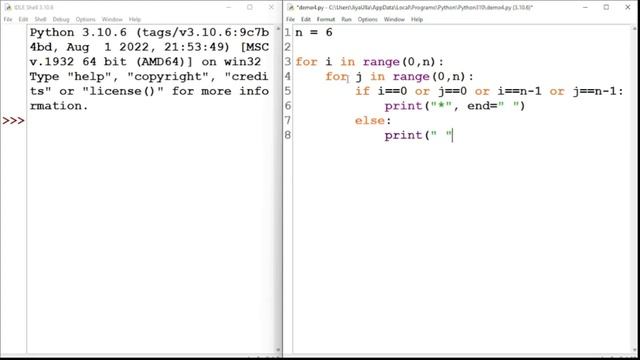Viewport: 640px width, 360px height.
Task: Click the 'Python 3.10.6' text in the shell
Action: click(78, 33)
